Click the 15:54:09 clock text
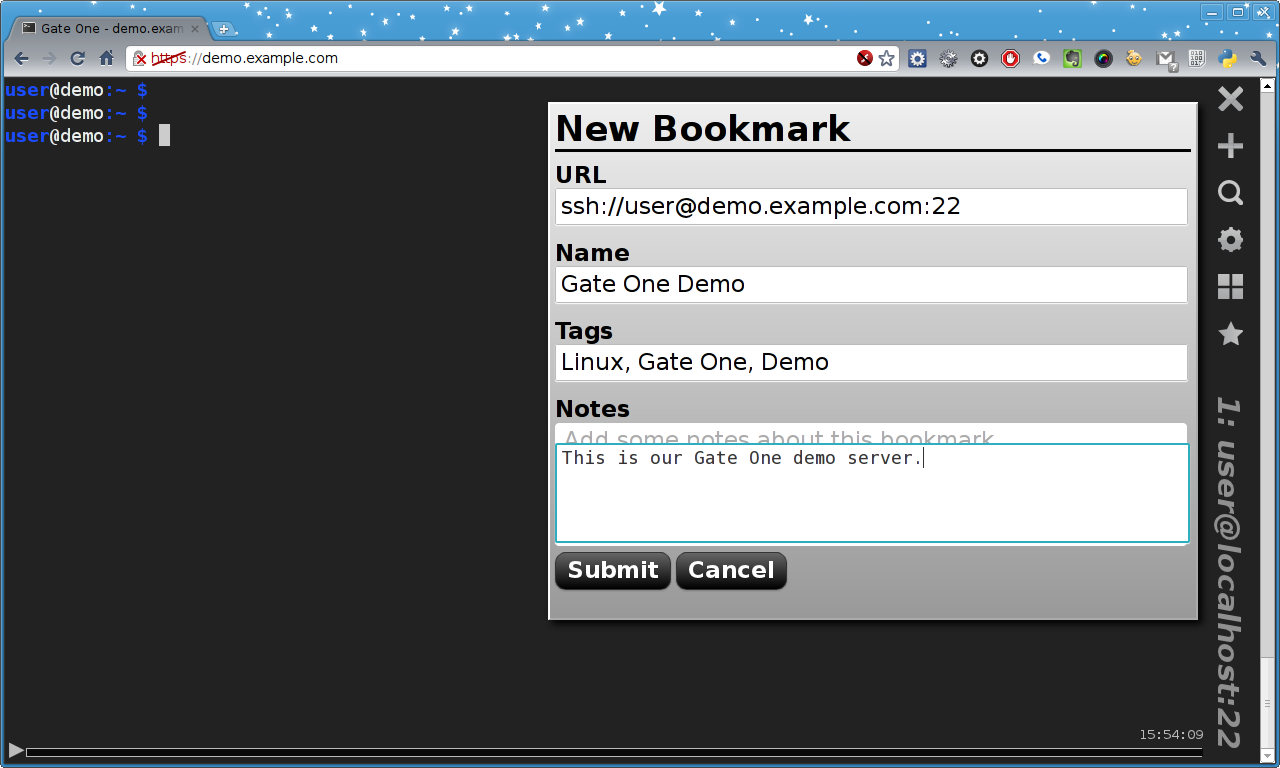Image resolution: width=1280 pixels, height=768 pixels. [1171, 734]
